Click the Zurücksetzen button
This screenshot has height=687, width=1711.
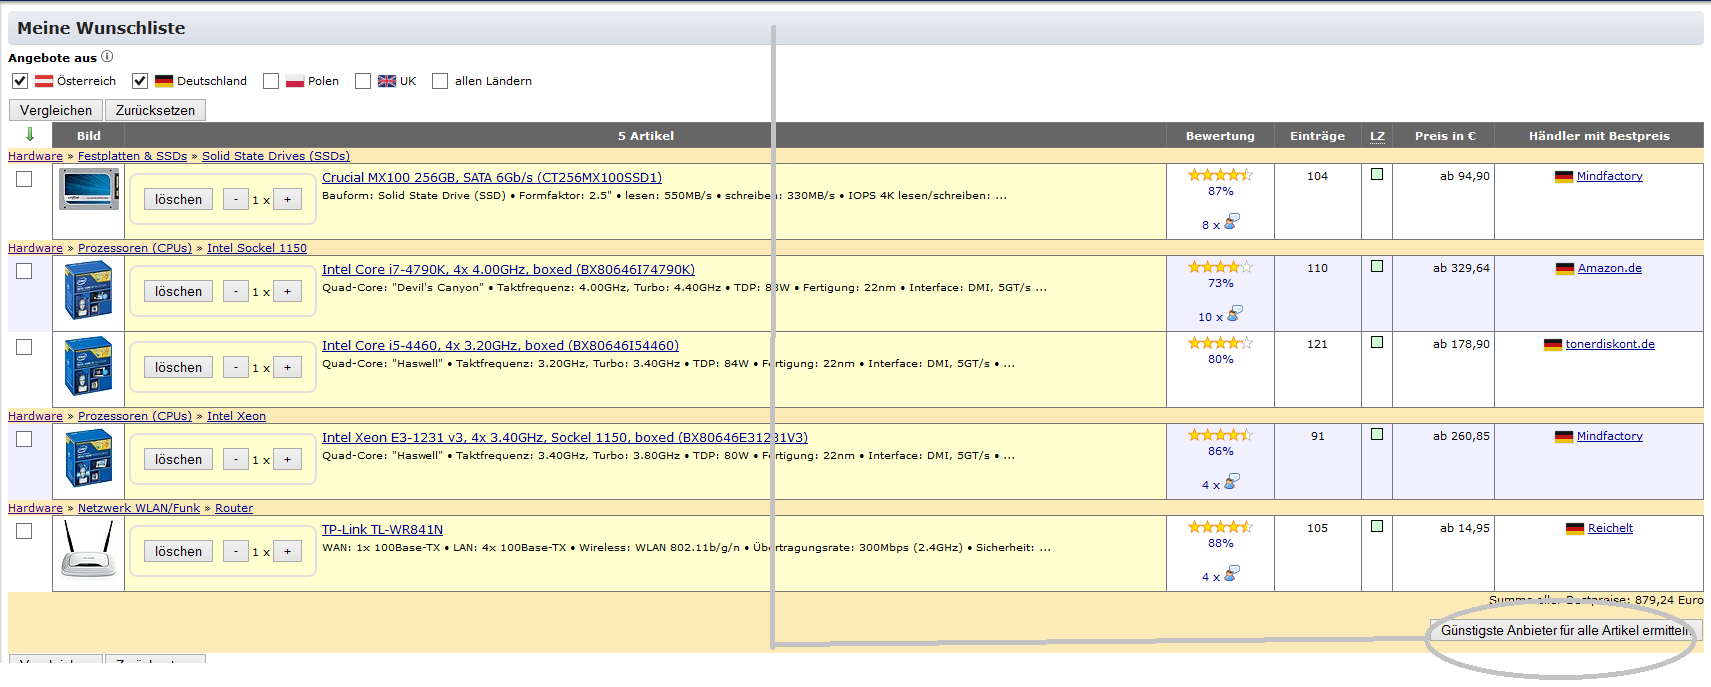(155, 110)
